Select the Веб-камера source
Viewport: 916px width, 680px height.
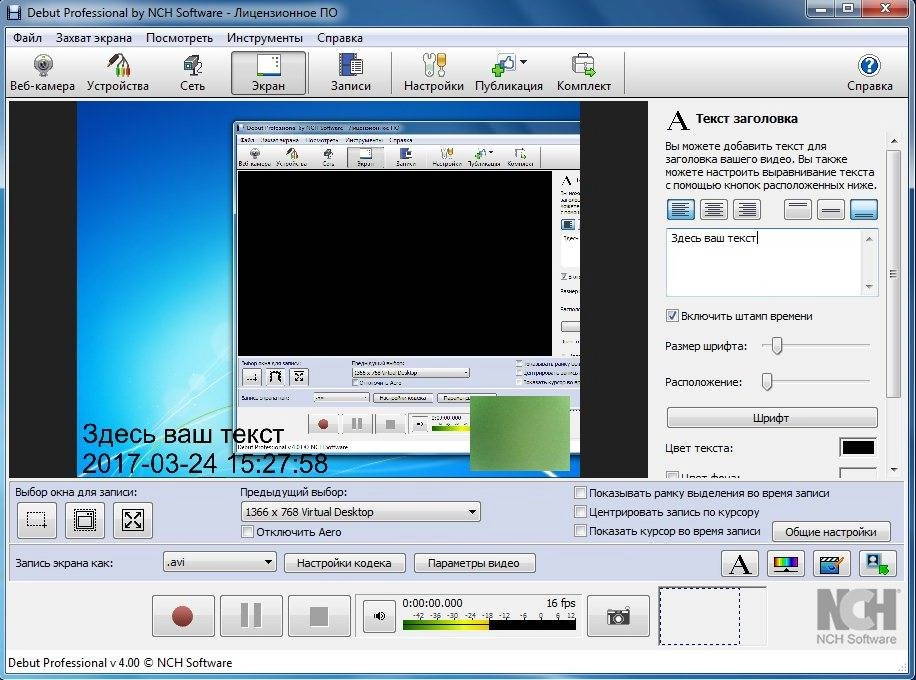pos(43,73)
